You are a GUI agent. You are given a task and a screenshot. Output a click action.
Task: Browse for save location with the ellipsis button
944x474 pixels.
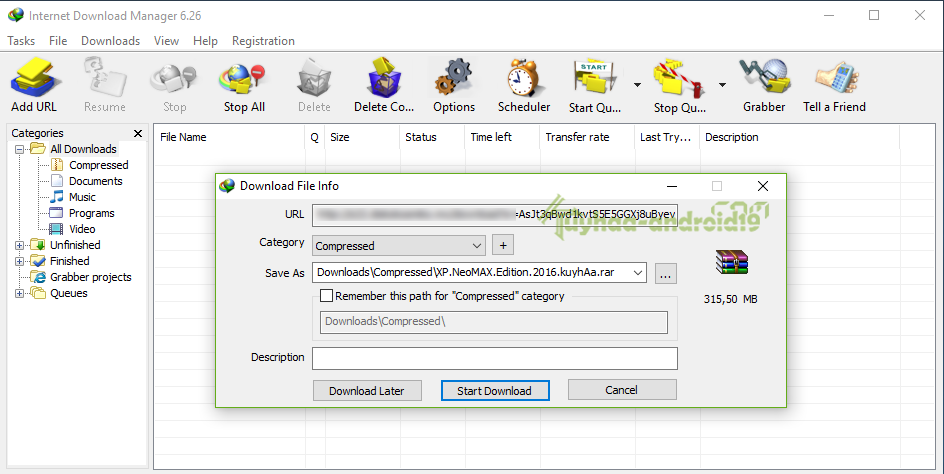[665, 273]
